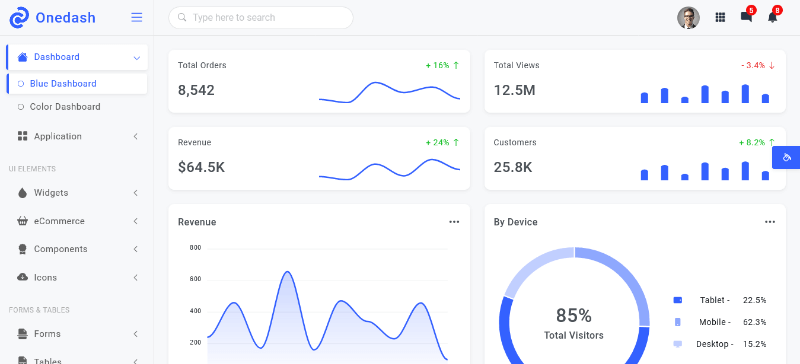Click the Forms sidebar icon

click(x=22, y=333)
